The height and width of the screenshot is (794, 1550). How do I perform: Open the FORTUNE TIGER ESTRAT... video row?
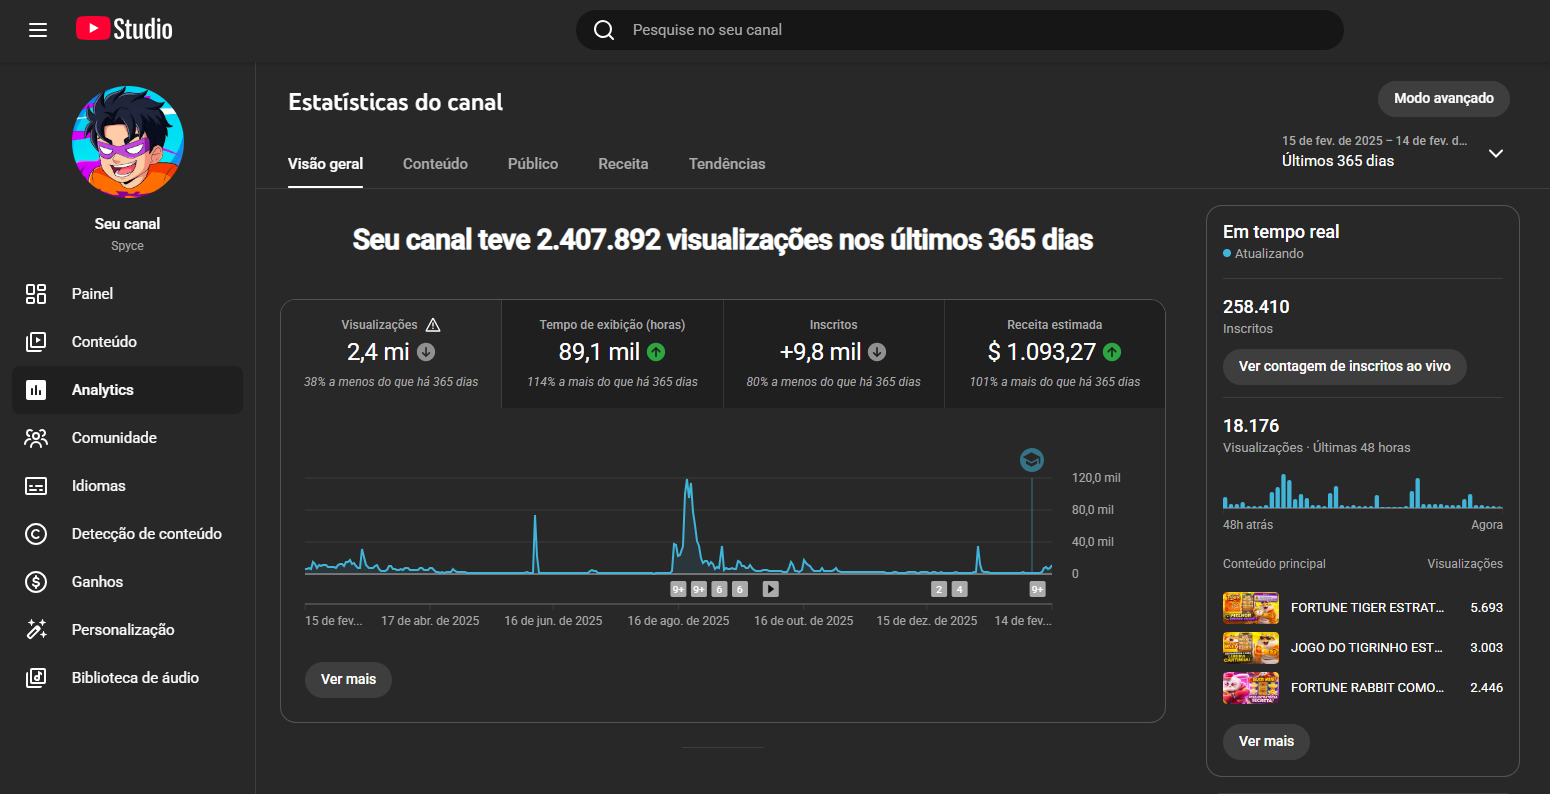point(1363,607)
